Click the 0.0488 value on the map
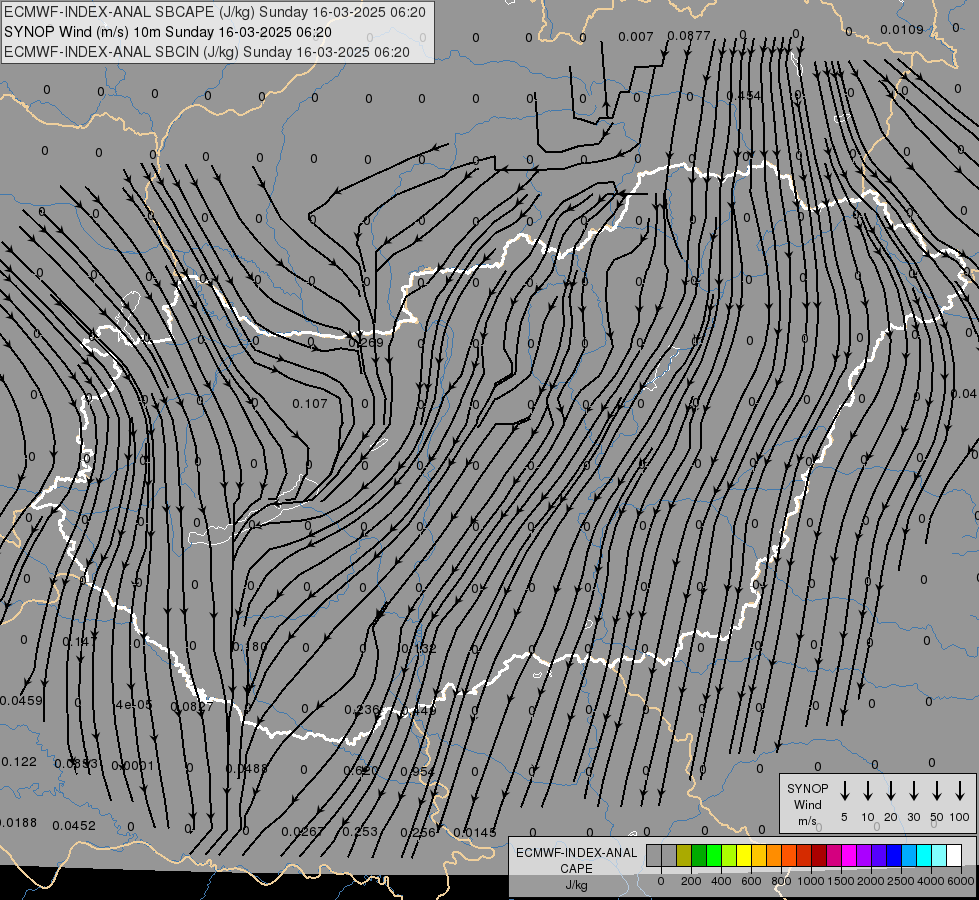Image resolution: width=979 pixels, height=900 pixels. pos(247,769)
